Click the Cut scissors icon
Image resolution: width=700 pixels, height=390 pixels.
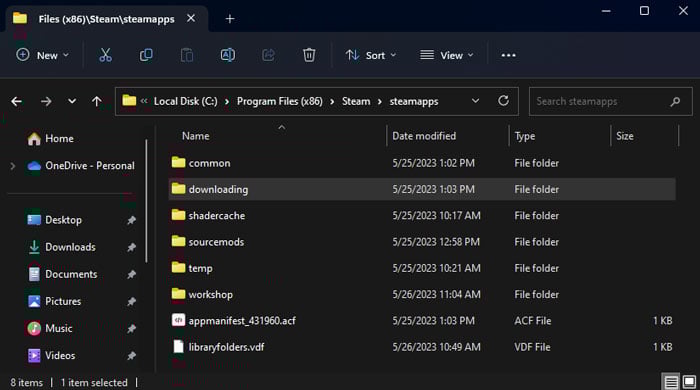(105, 55)
